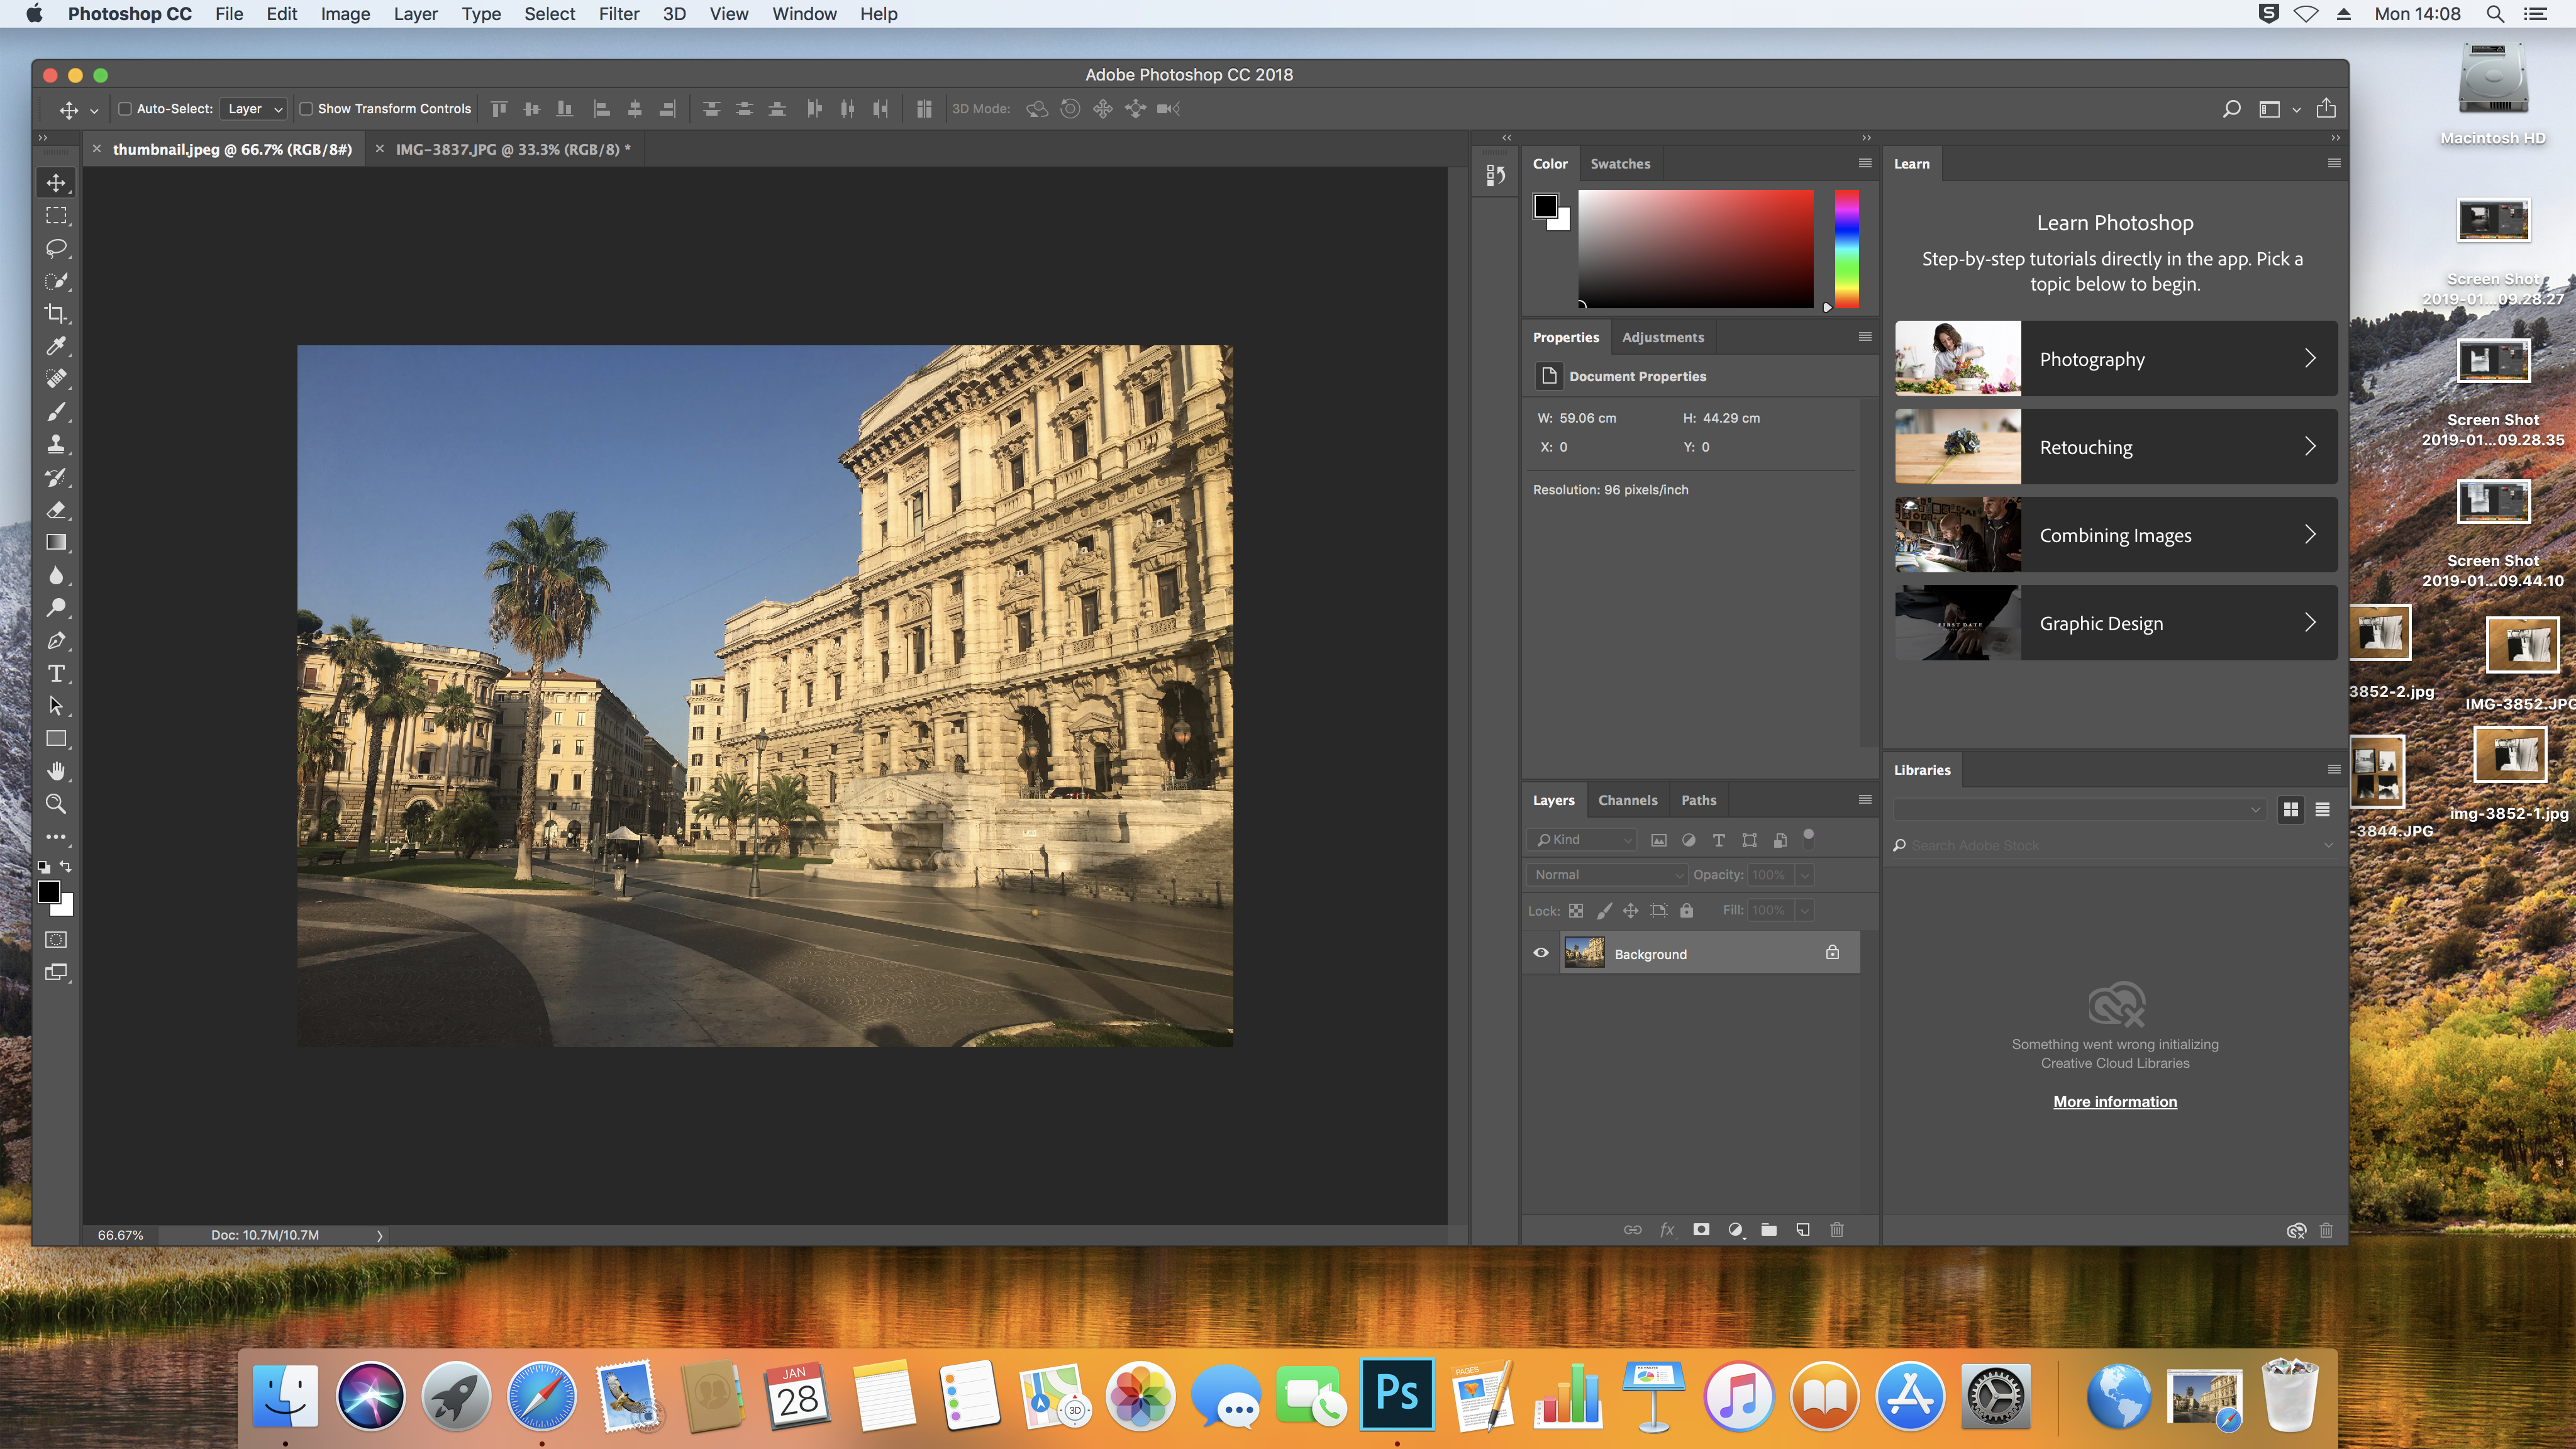The height and width of the screenshot is (1449, 2576).
Task: Open the Retouching tutorial topic
Action: pyautogui.click(x=2116, y=447)
